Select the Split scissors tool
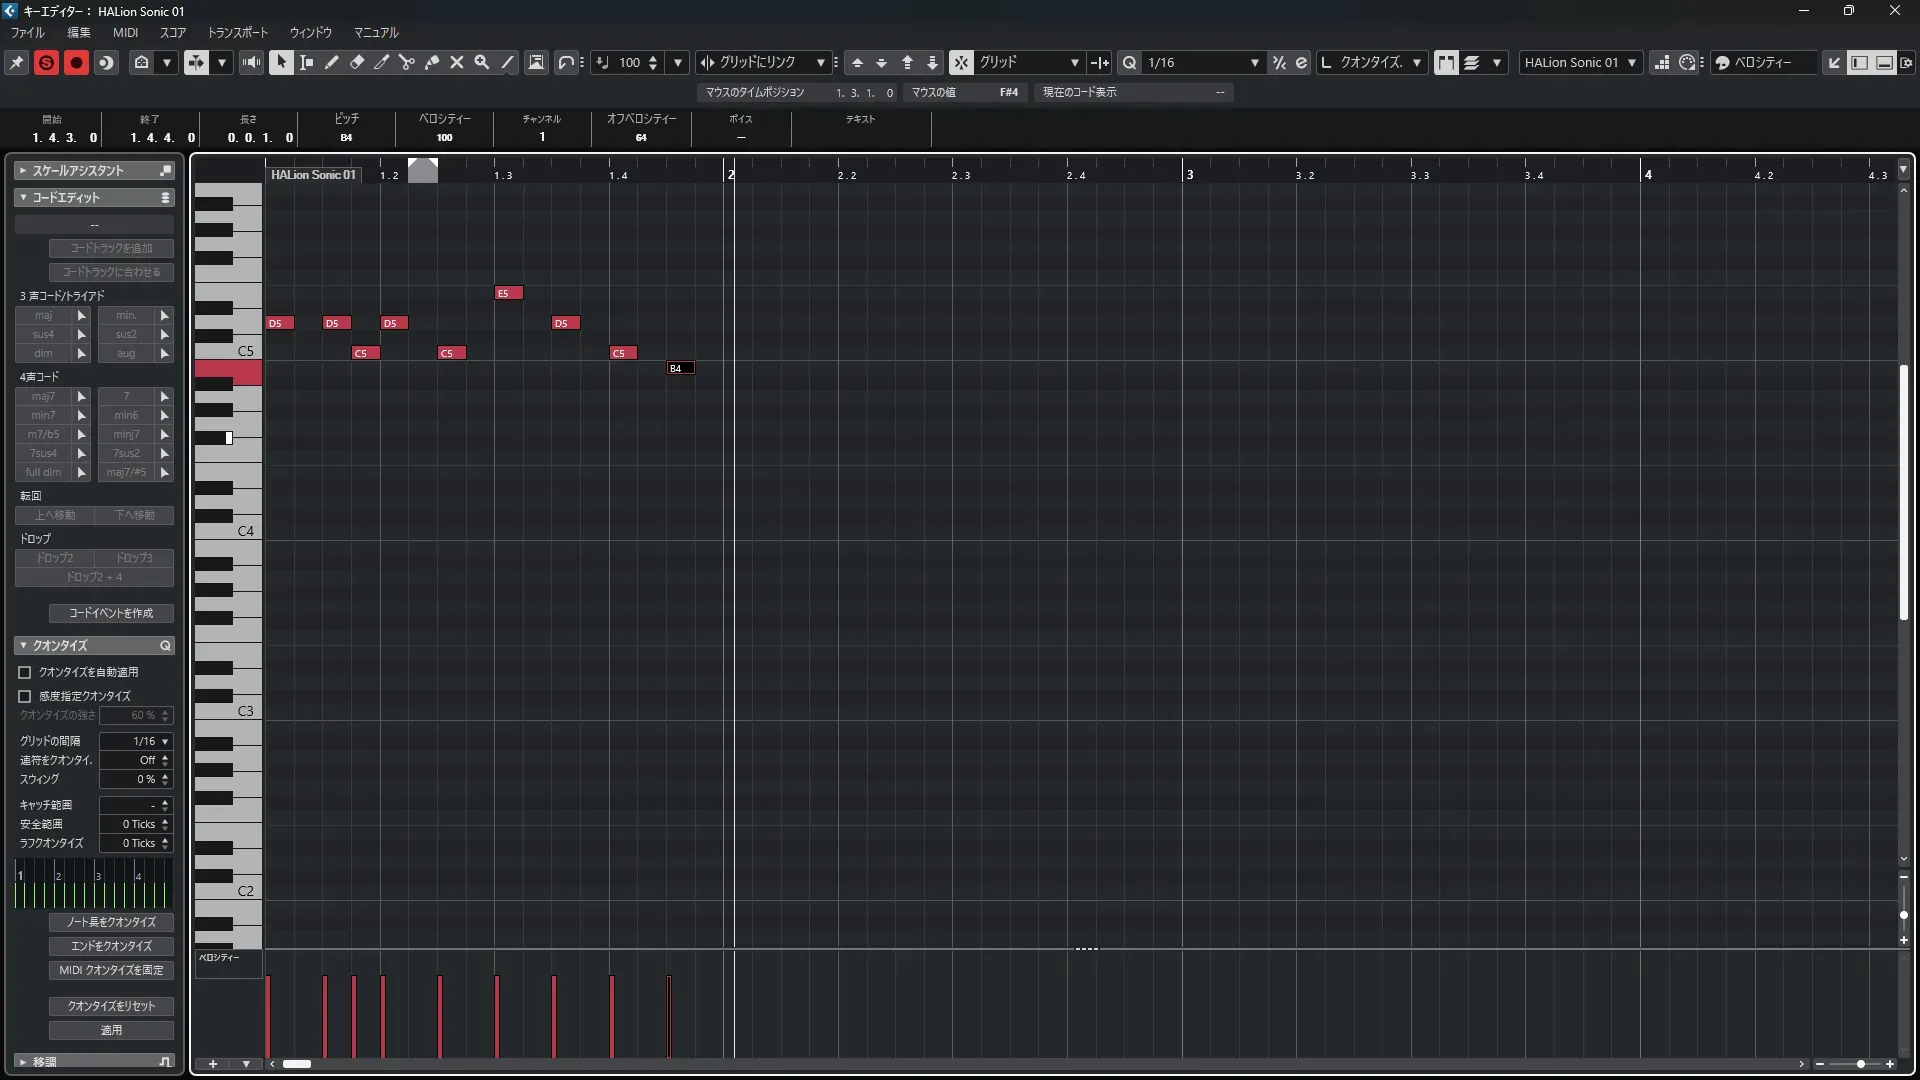 point(406,62)
